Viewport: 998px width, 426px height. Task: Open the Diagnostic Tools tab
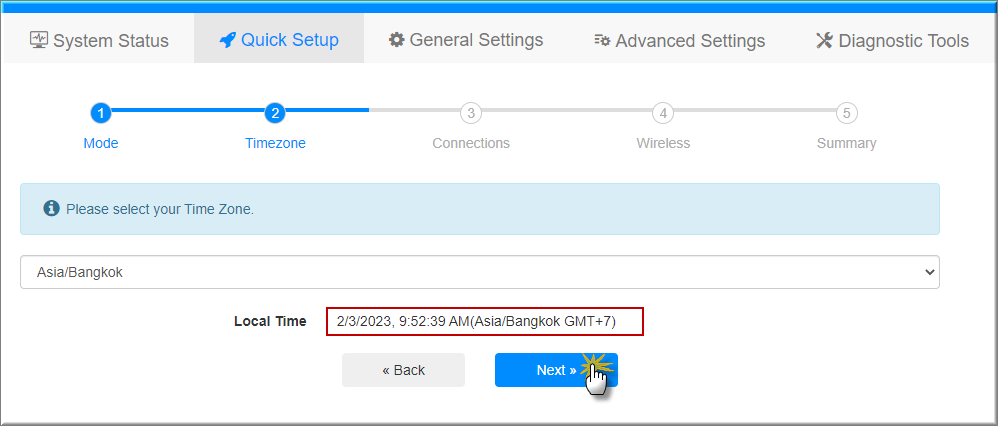892,41
